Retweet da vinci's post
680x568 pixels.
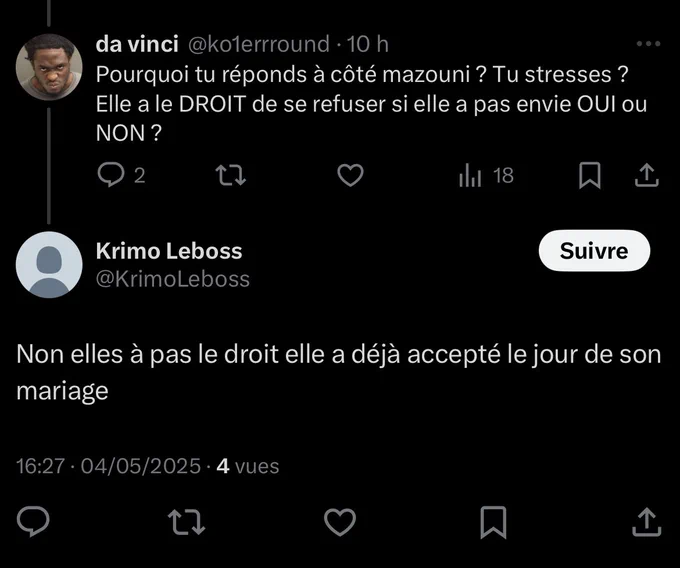pos(231,175)
